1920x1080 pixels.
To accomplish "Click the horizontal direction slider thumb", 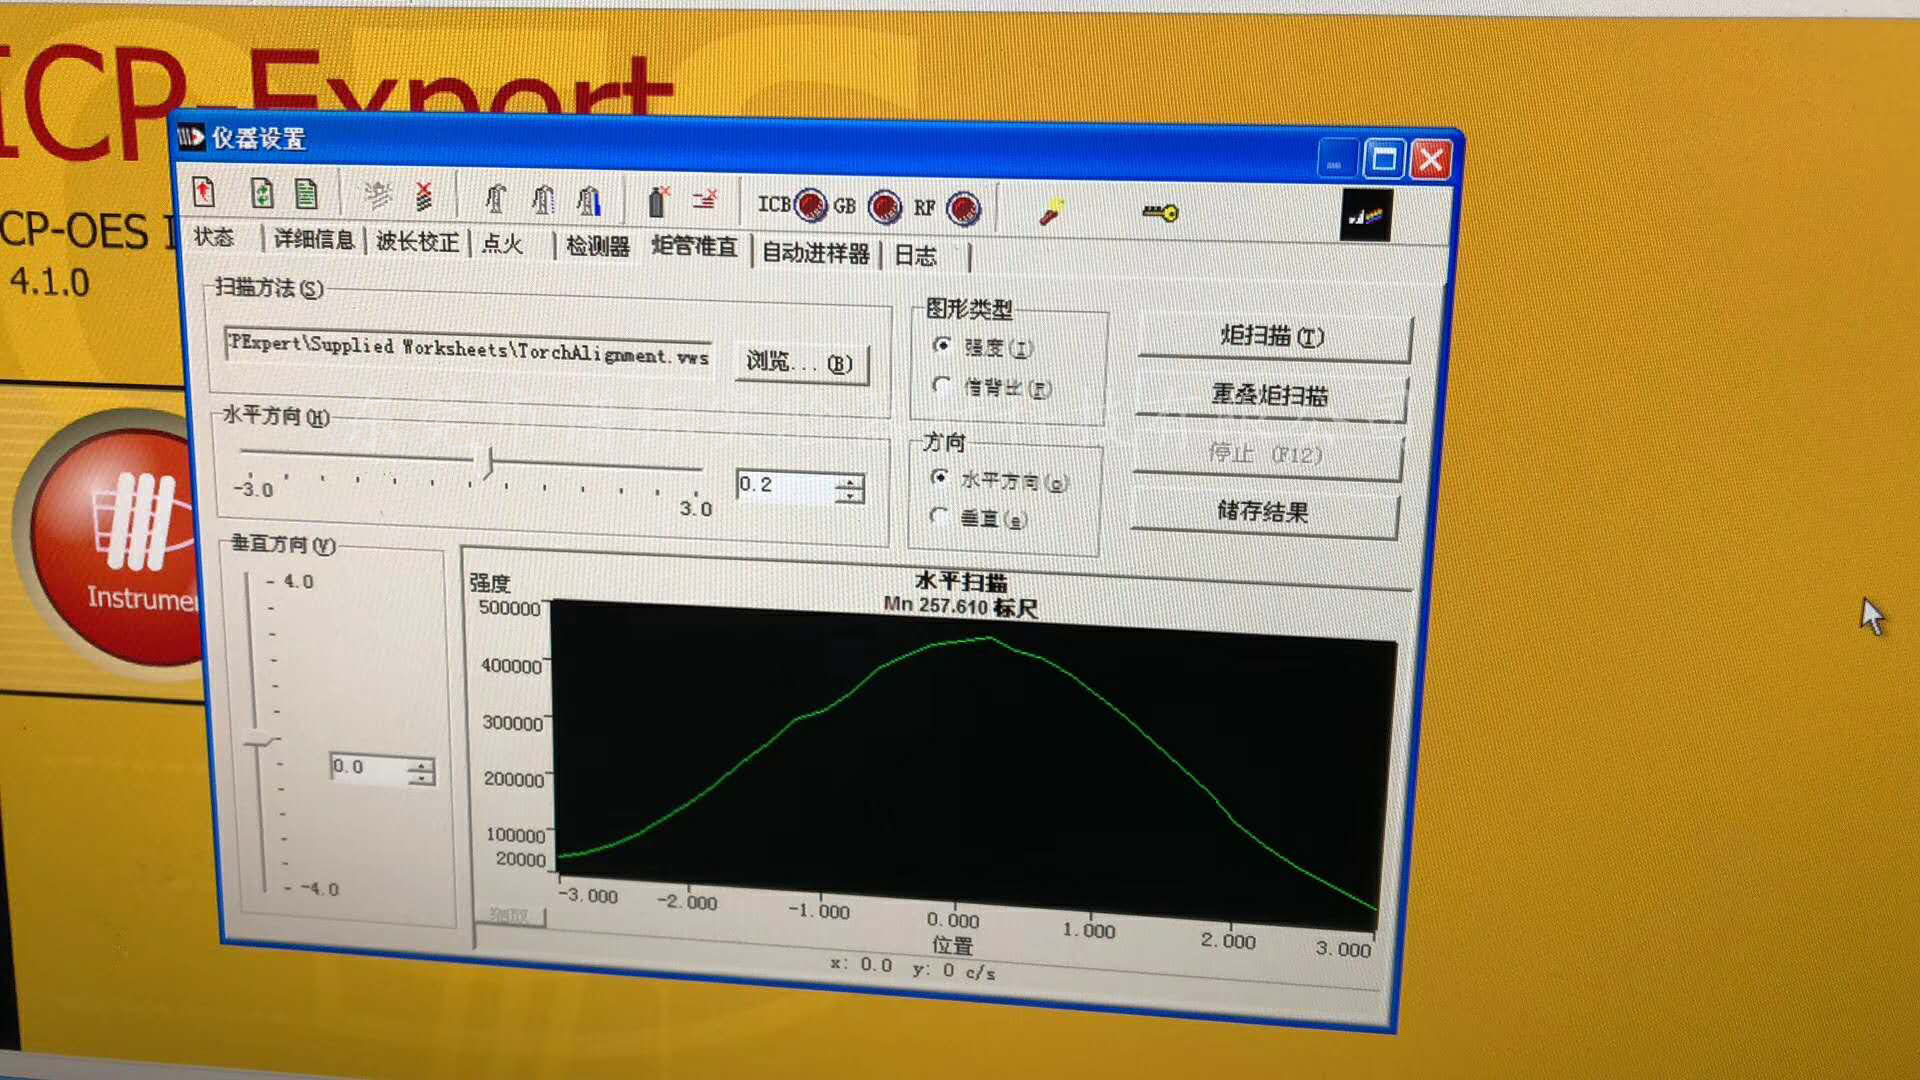I will pyautogui.click(x=489, y=462).
